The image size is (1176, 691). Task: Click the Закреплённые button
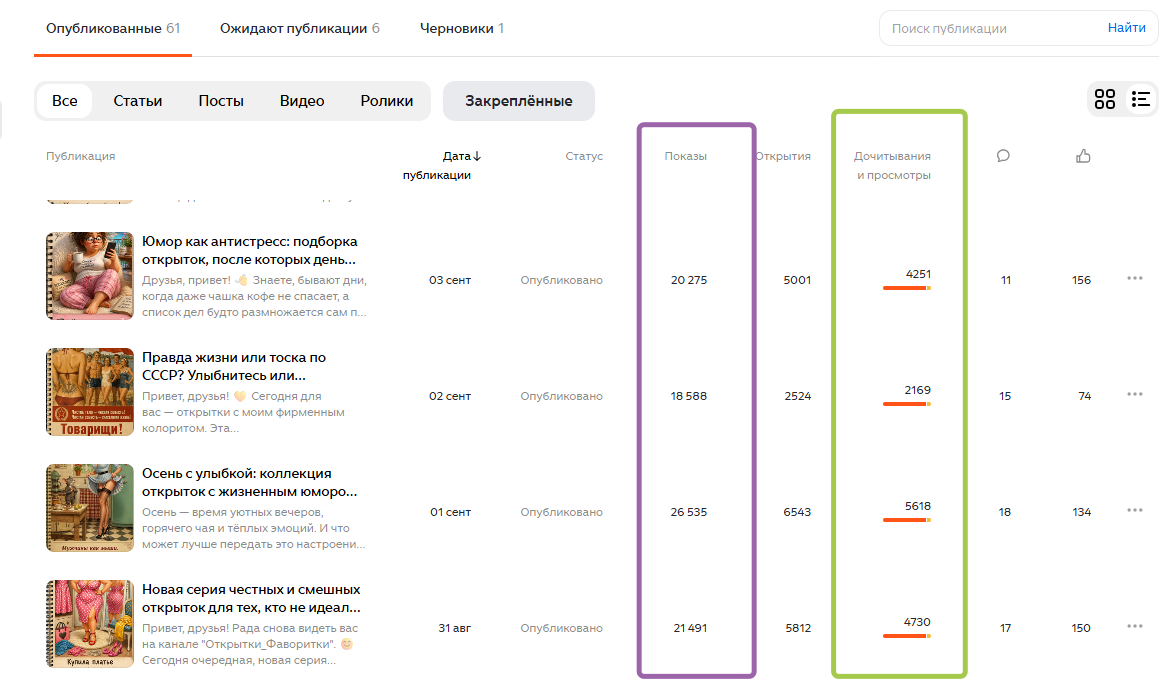click(519, 101)
